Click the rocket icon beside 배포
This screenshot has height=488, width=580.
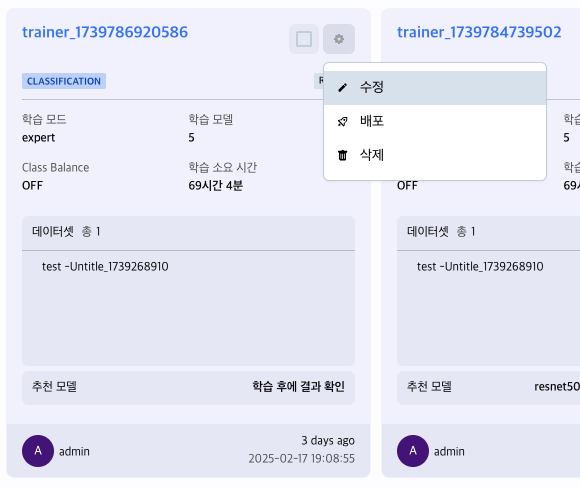[x=343, y=121]
